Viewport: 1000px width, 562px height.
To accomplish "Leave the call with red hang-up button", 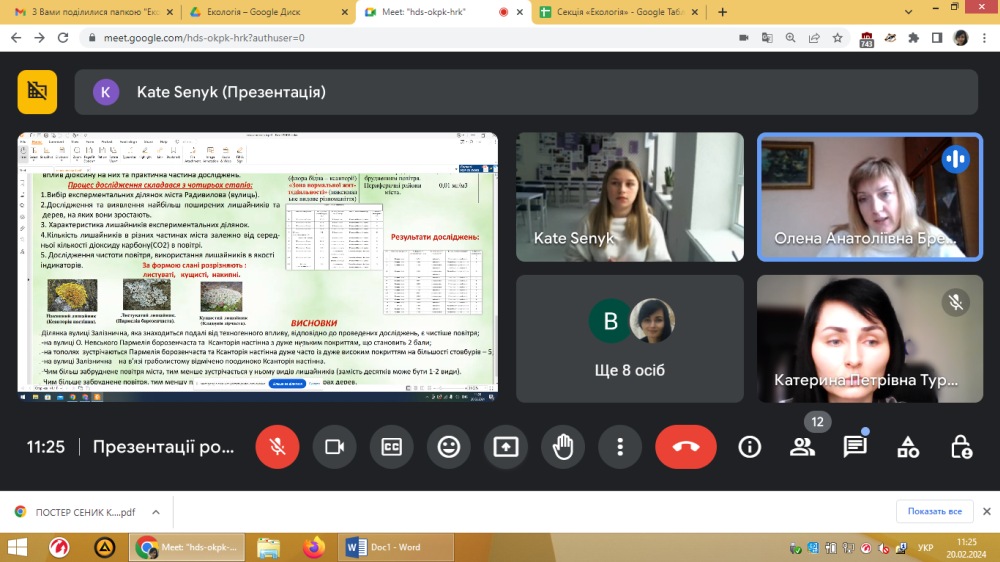I will 686,447.
